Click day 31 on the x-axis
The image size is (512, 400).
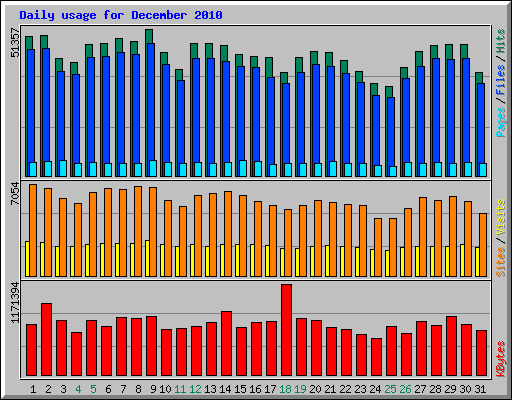pos(480,389)
